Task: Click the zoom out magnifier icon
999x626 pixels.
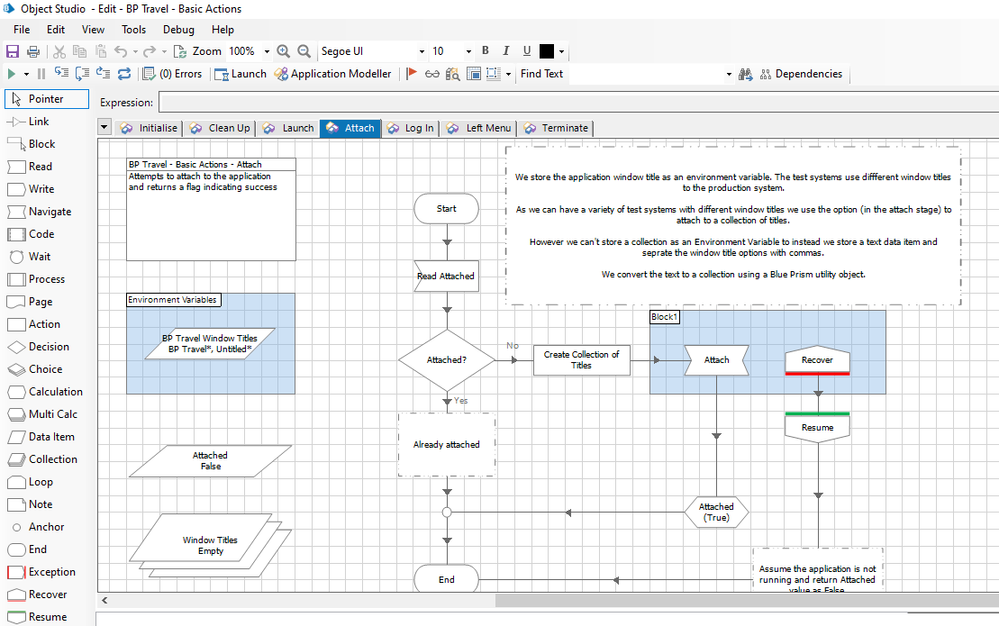Action: [x=304, y=51]
